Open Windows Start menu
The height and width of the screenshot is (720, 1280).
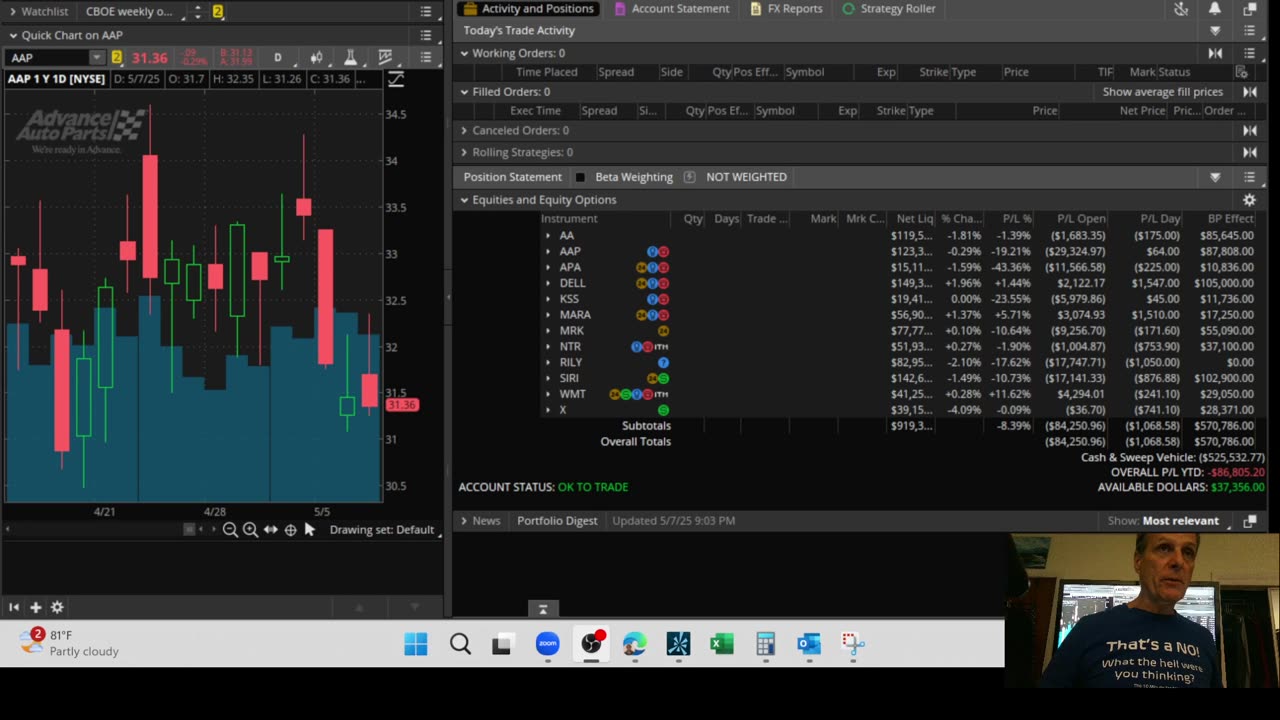tap(416, 644)
